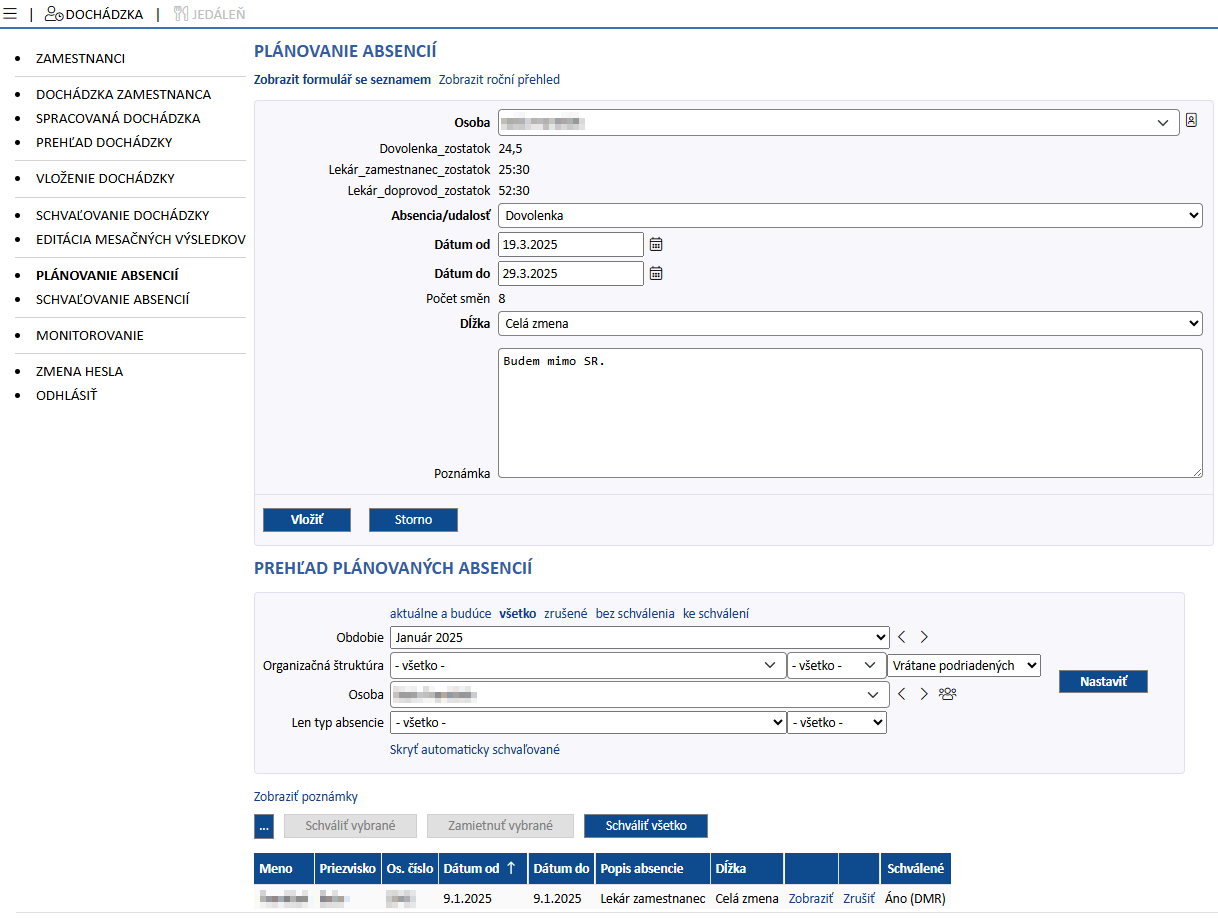Click the Schválené column header
The height and width of the screenshot is (918, 1218).
915,869
